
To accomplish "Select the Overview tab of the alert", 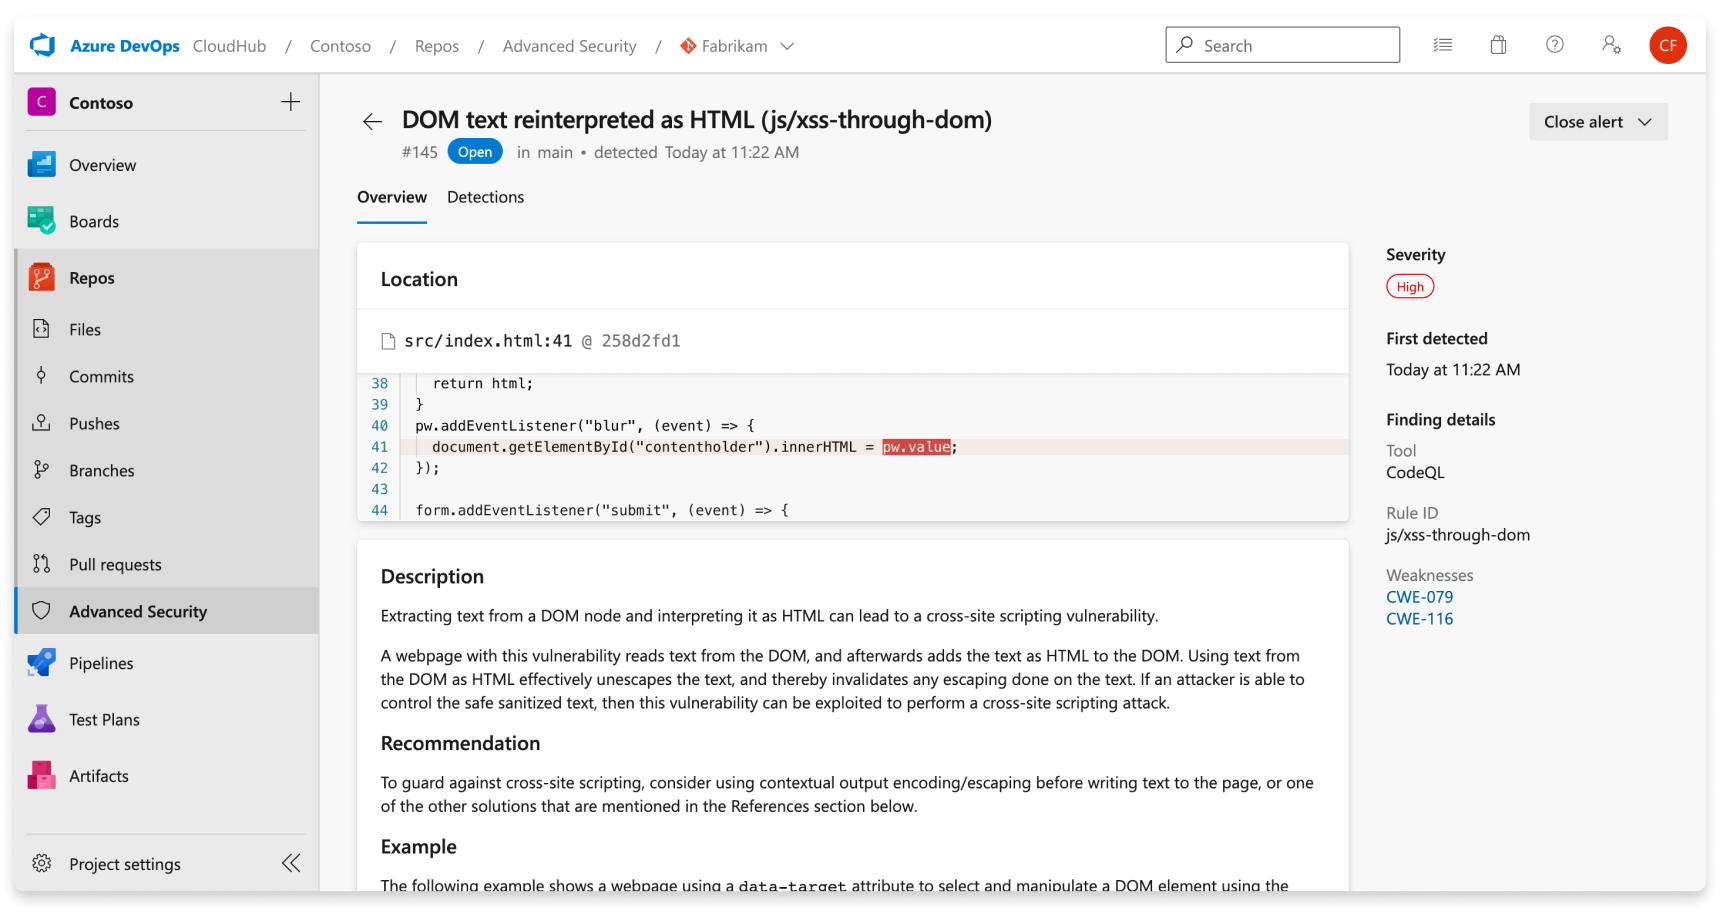I will click(x=392, y=197).
